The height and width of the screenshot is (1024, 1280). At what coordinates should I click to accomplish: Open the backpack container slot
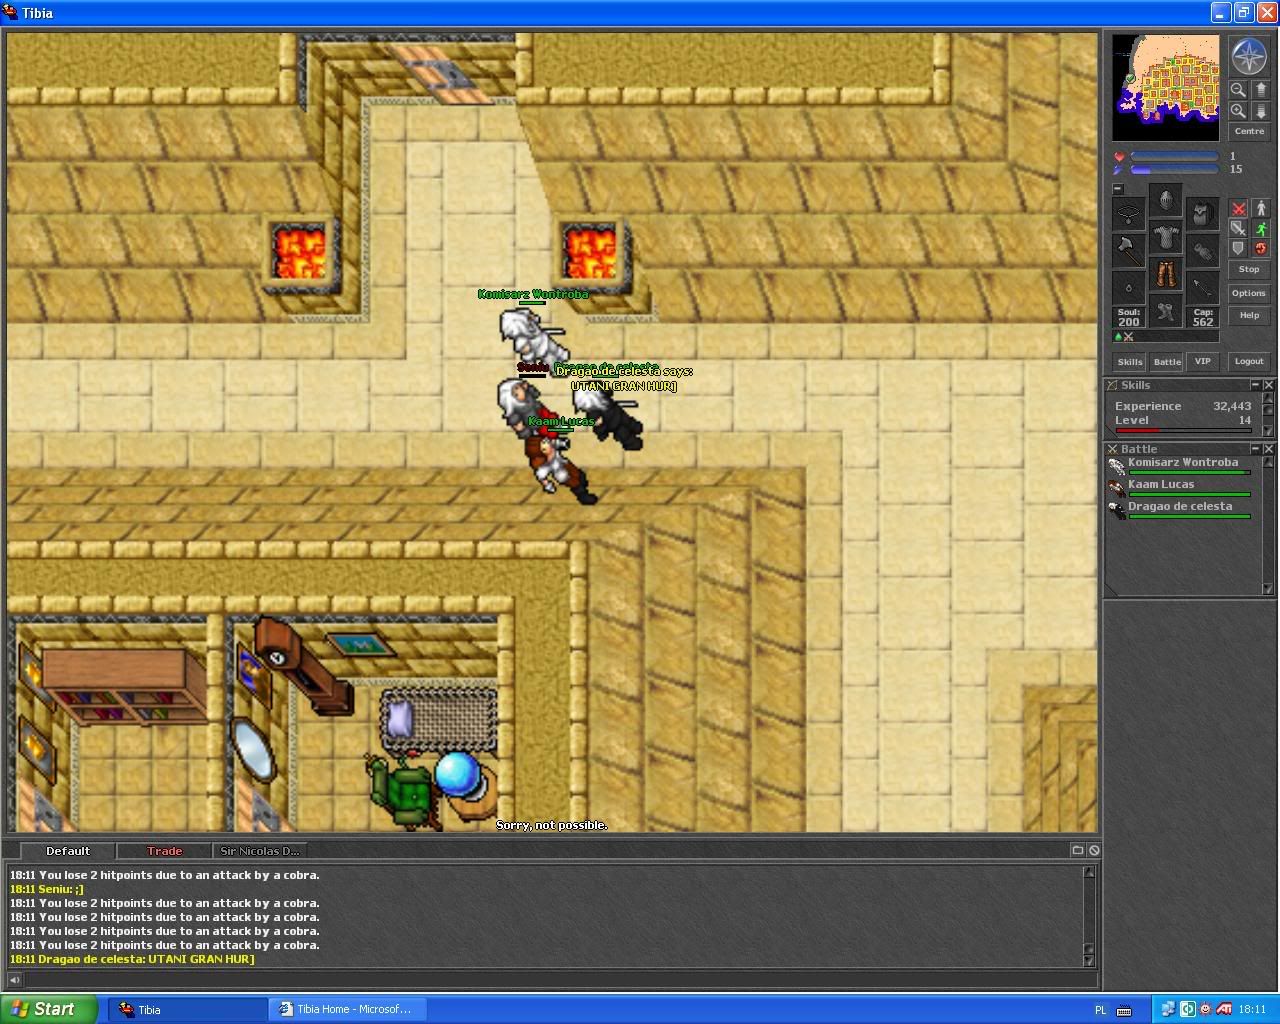1202,213
